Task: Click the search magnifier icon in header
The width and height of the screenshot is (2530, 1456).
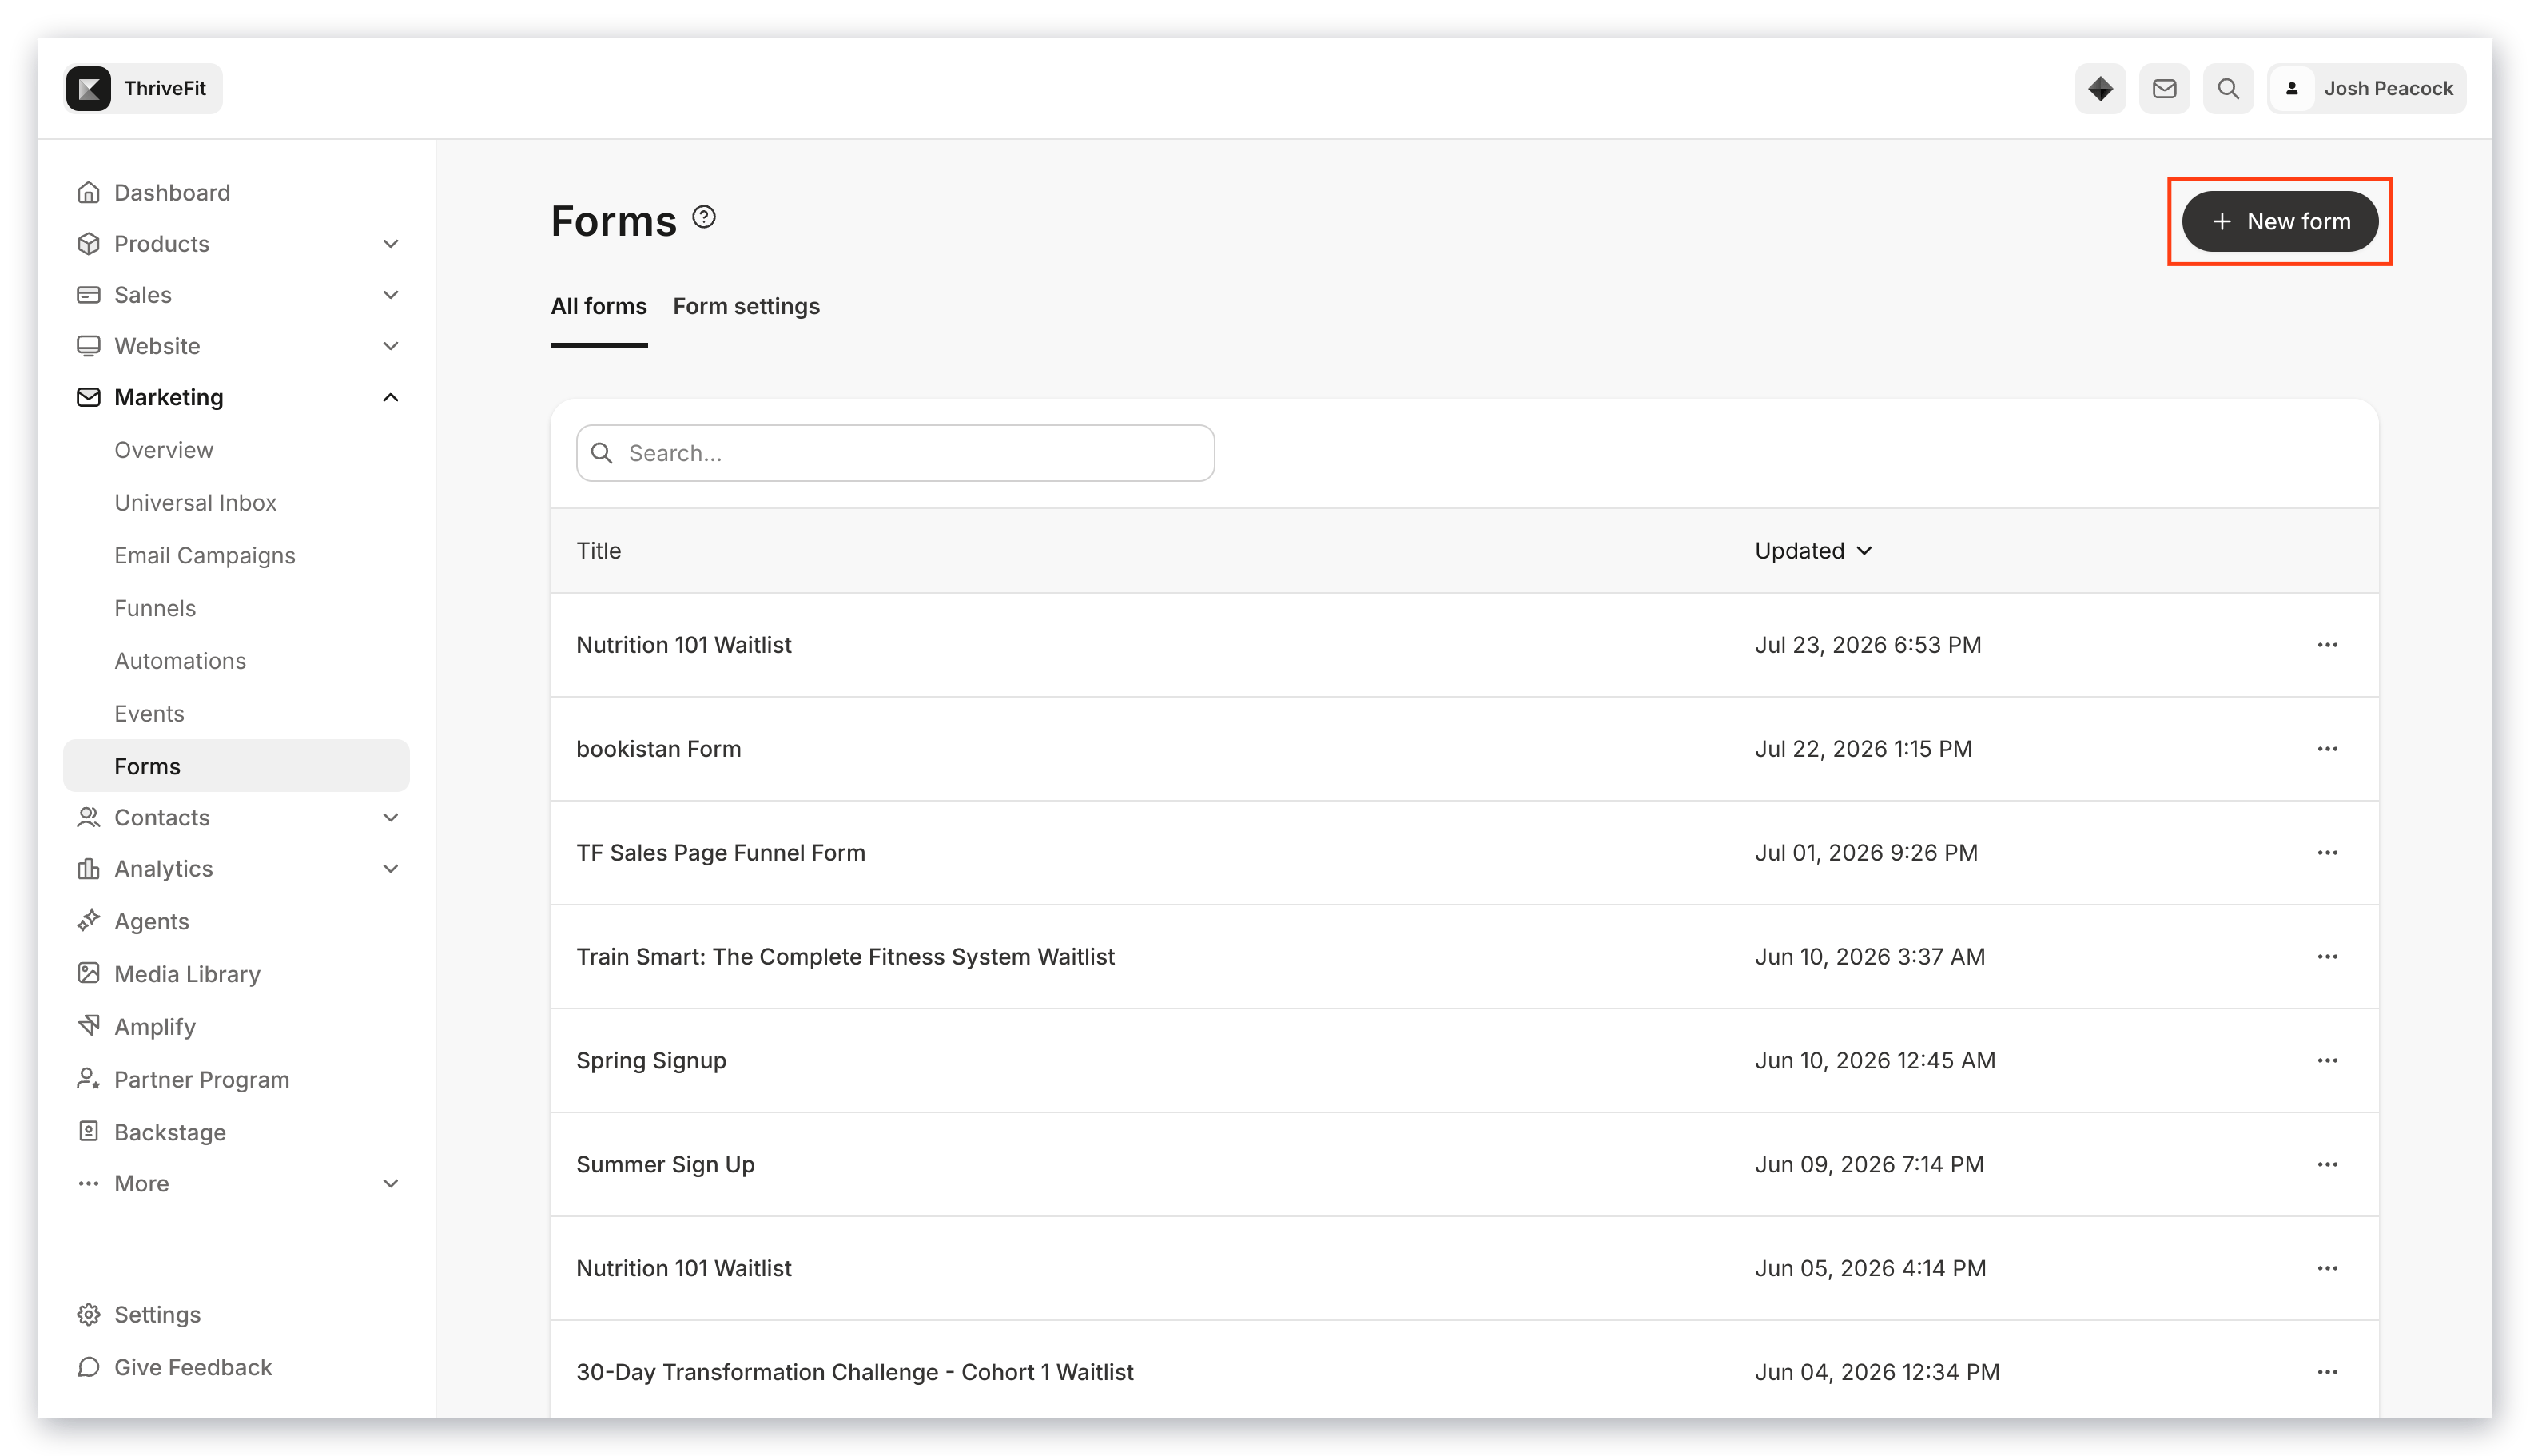Action: coord(2228,88)
